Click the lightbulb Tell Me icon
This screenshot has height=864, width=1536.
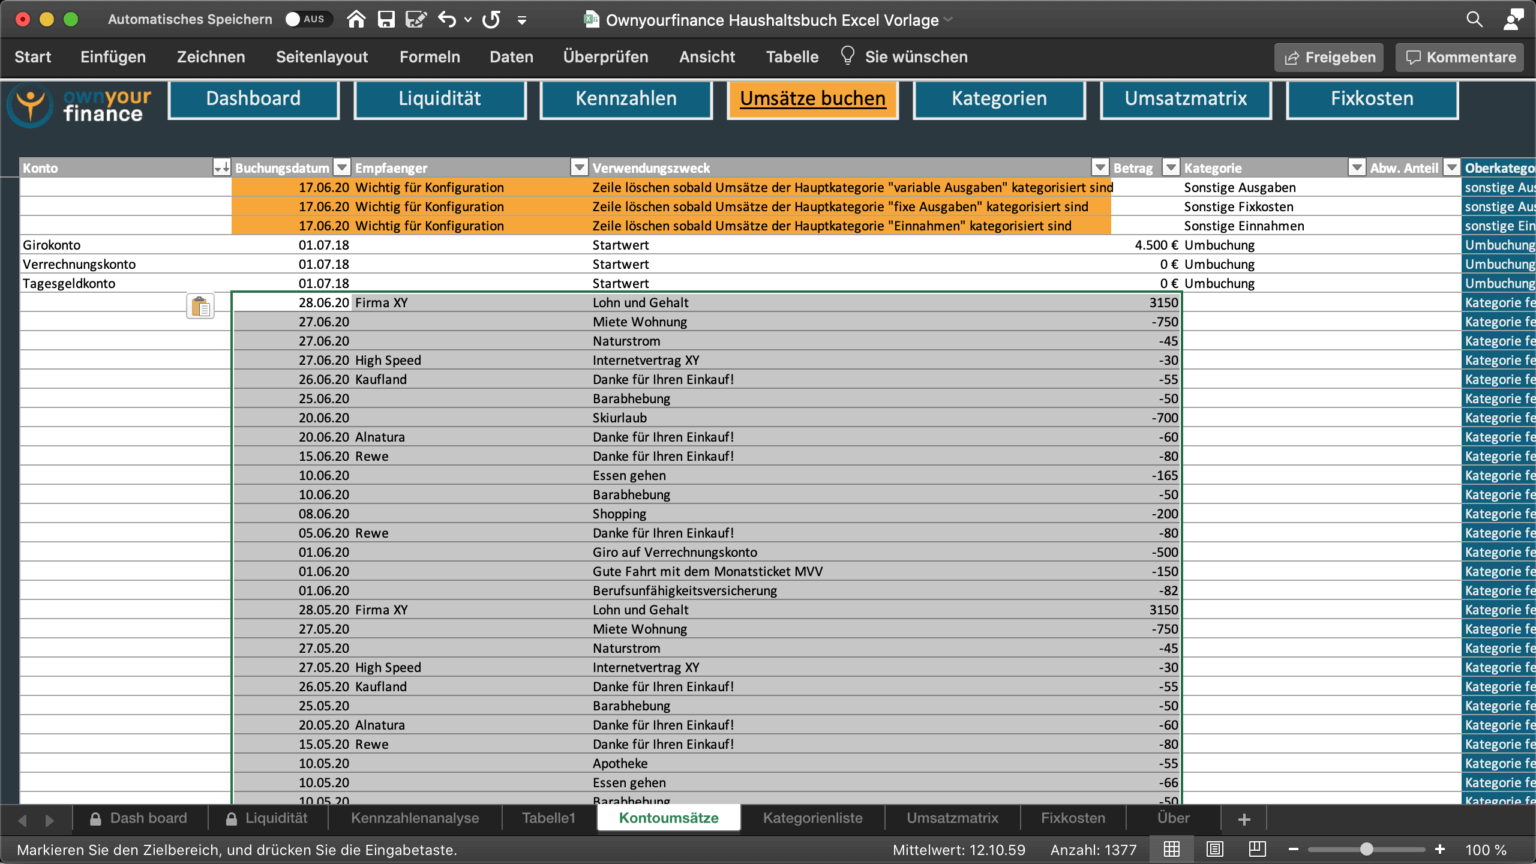848,56
